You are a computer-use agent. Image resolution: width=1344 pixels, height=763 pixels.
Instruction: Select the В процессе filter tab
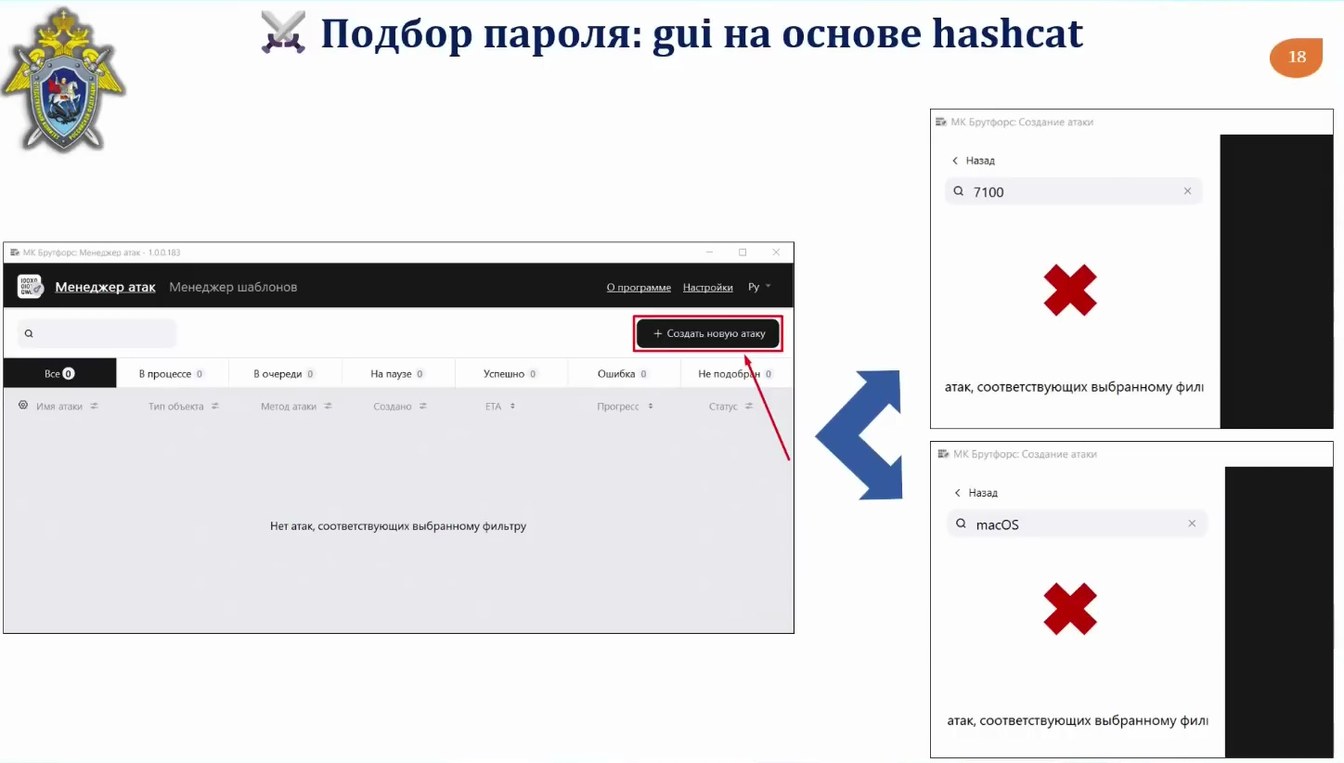coord(172,373)
